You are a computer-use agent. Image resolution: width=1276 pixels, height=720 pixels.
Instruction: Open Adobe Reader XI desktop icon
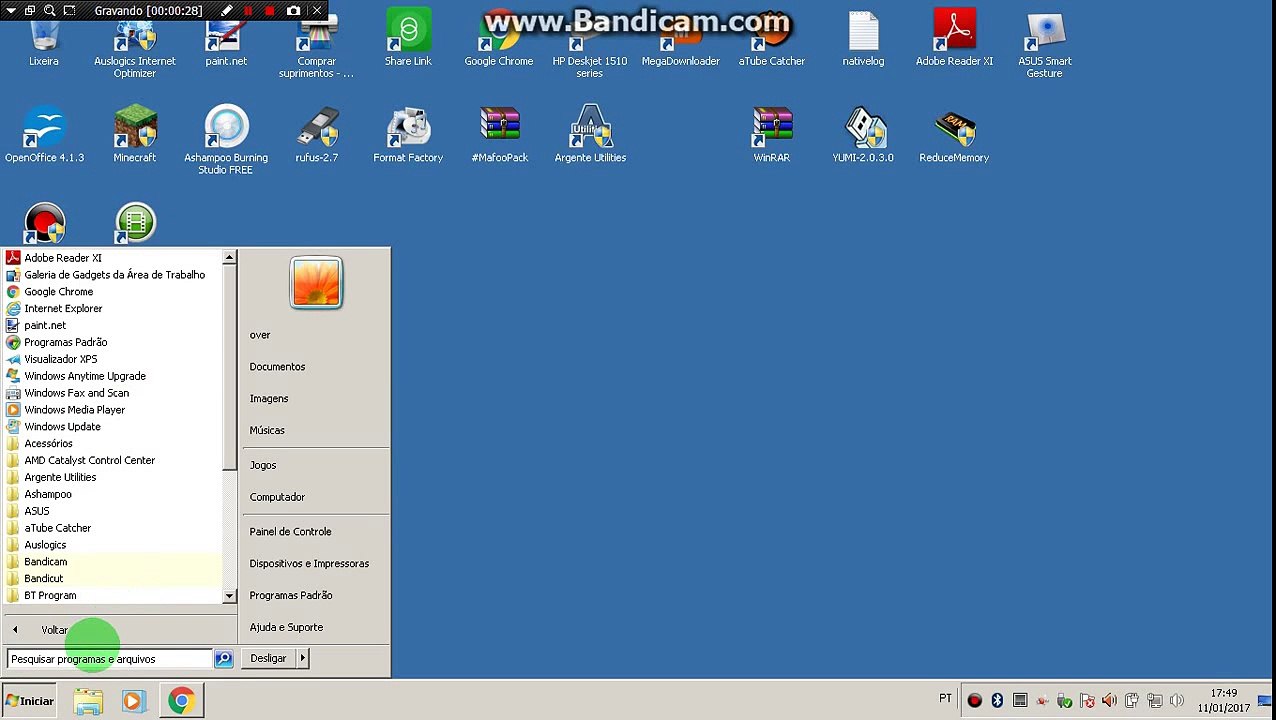point(954,38)
